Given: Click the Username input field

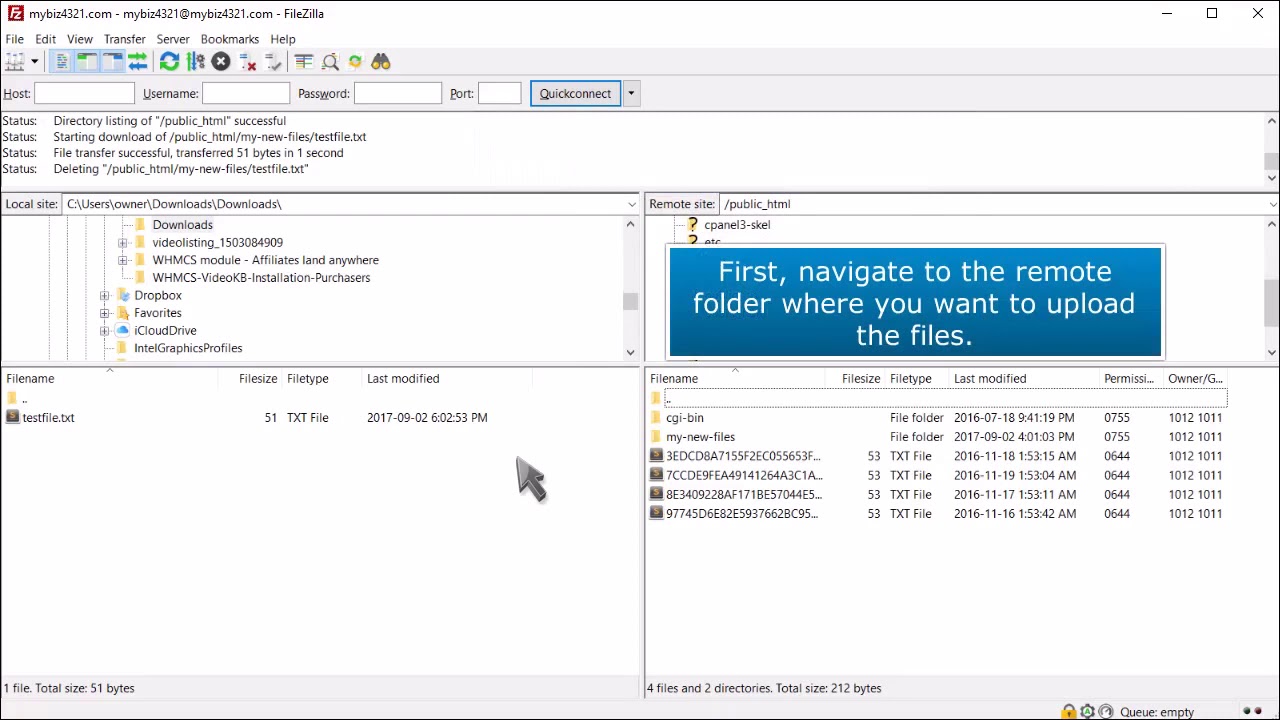Looking at the screenshot, I should (246, 93).
